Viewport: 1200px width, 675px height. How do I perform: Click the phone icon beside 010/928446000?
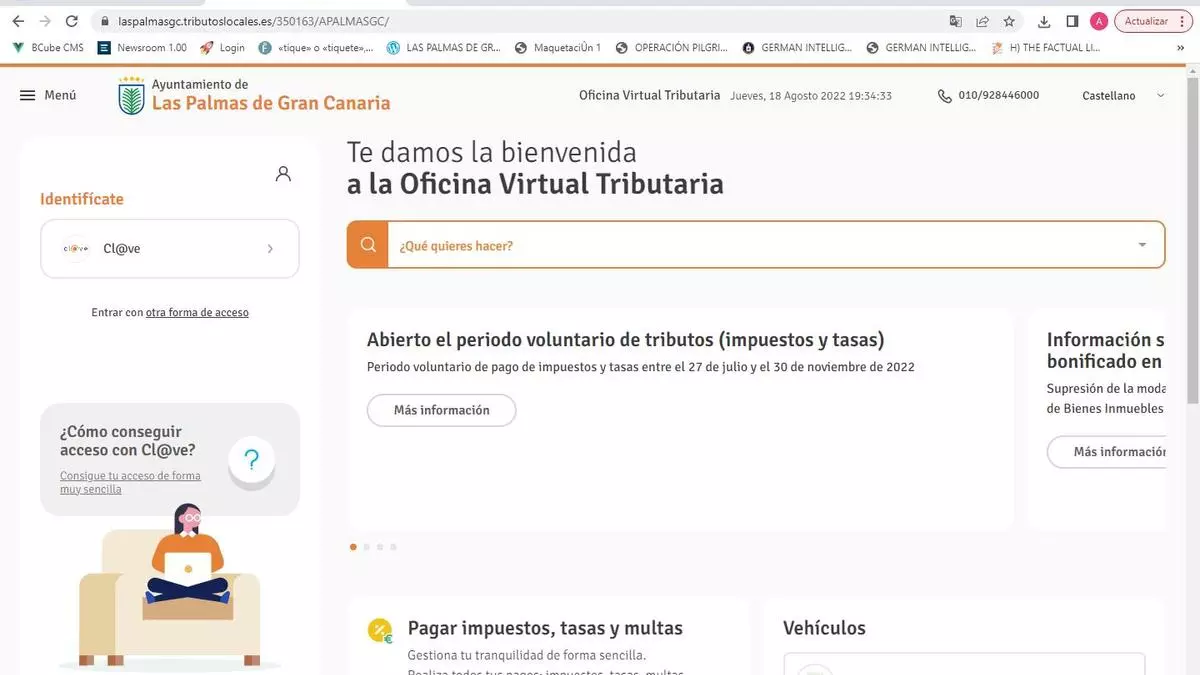944,96
